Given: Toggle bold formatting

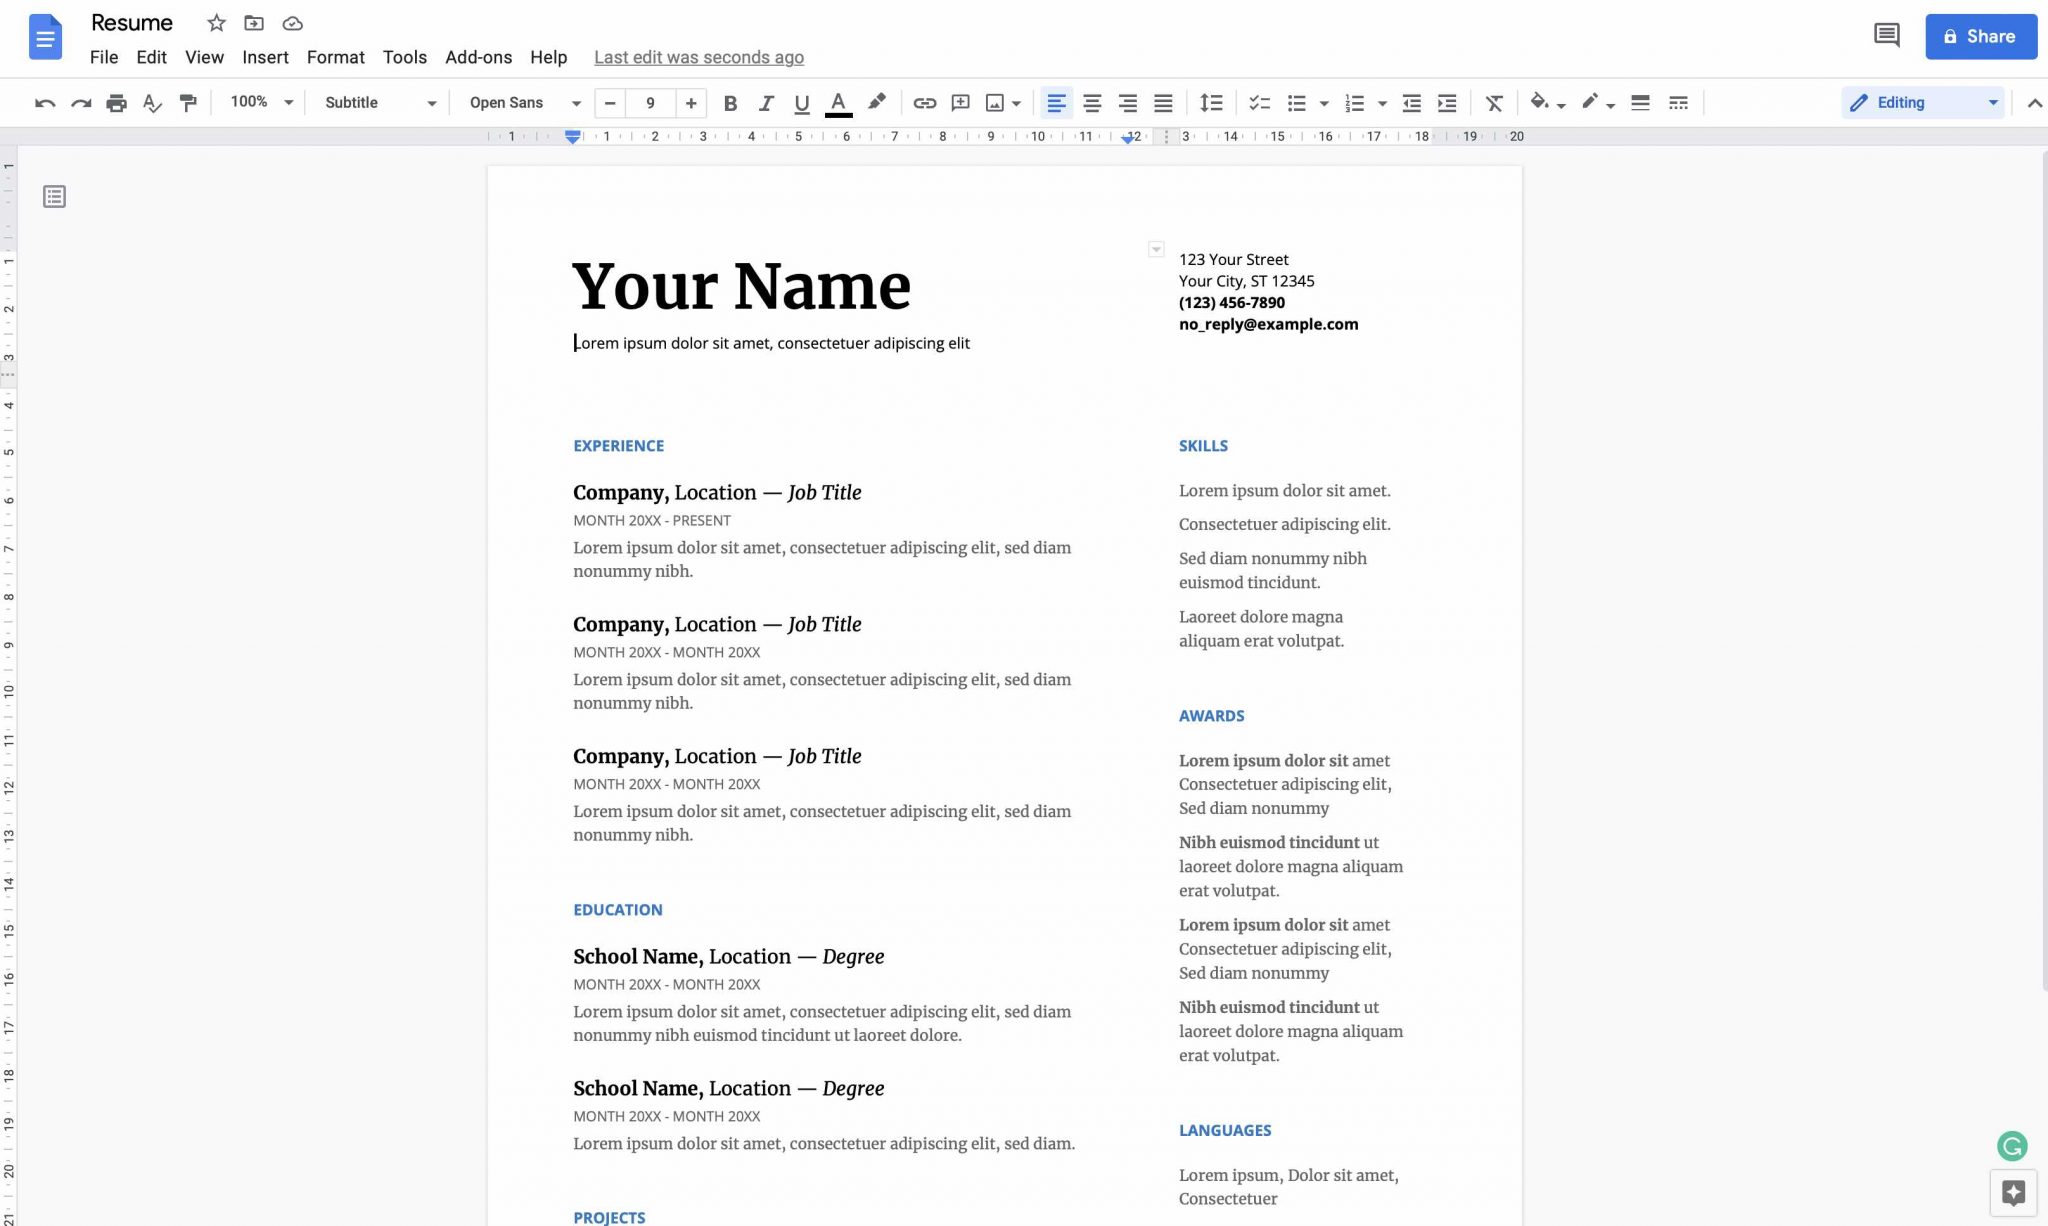Looking at the screenshot, I should tap(730, 103).
